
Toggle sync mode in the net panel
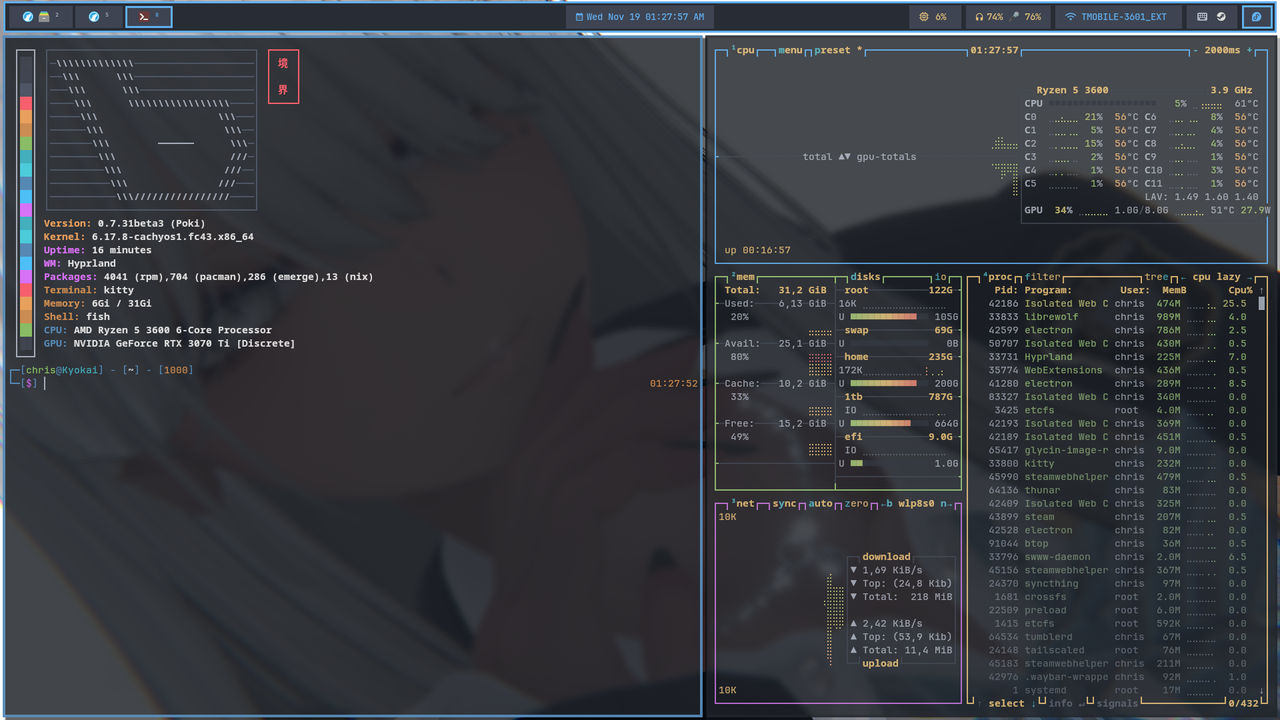(x=785, y=504)
